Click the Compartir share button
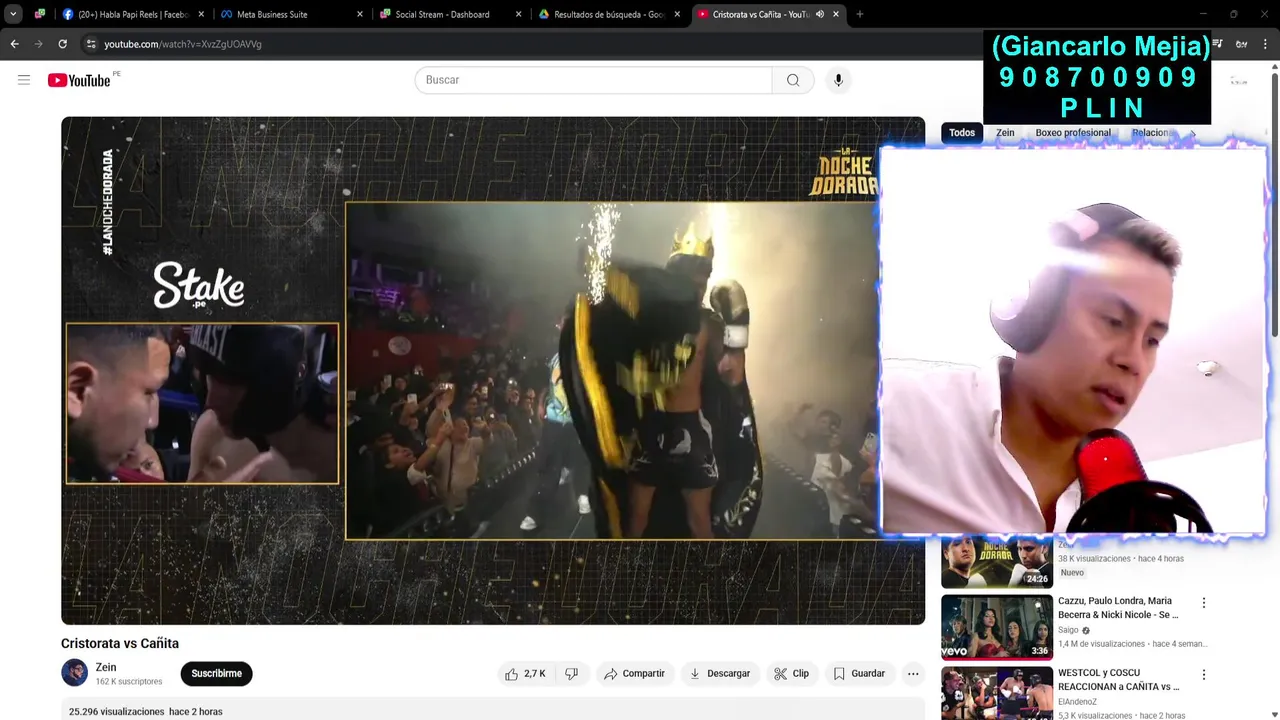The image size is (1280, 720). [x=634, y=674]
